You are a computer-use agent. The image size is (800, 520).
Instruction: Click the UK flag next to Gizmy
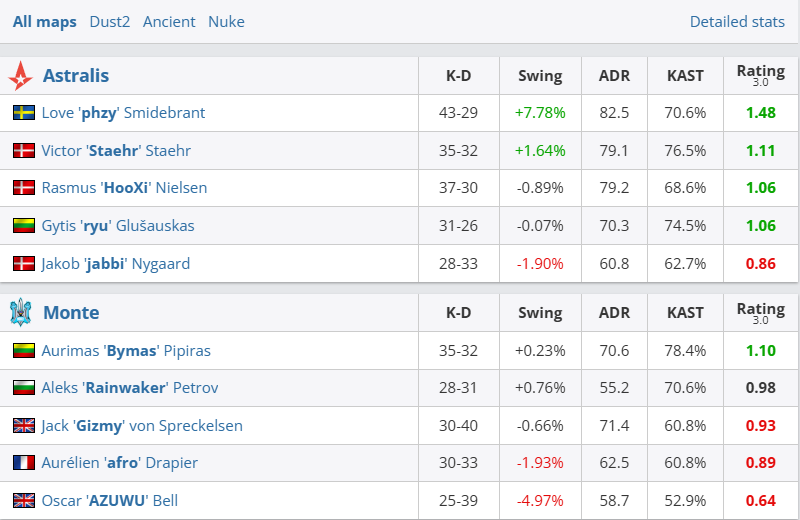coord(24,426)
